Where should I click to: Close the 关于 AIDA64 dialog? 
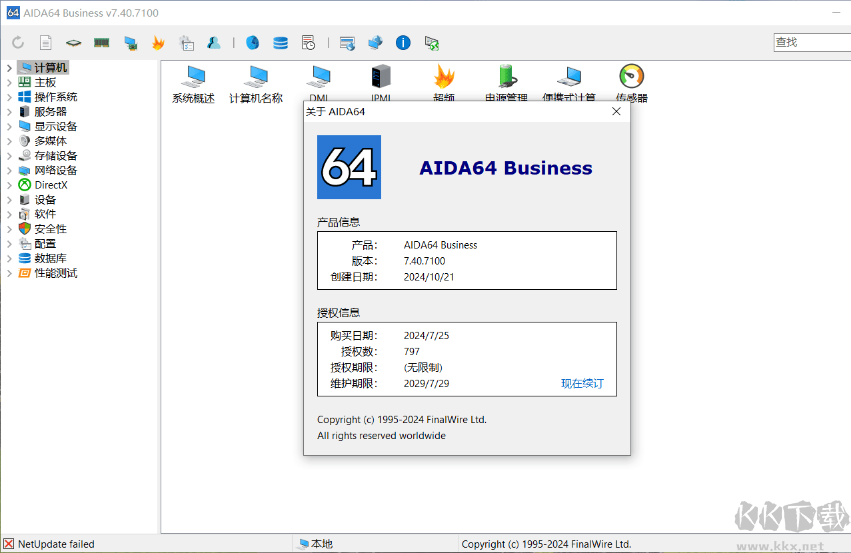click(616, 112)
